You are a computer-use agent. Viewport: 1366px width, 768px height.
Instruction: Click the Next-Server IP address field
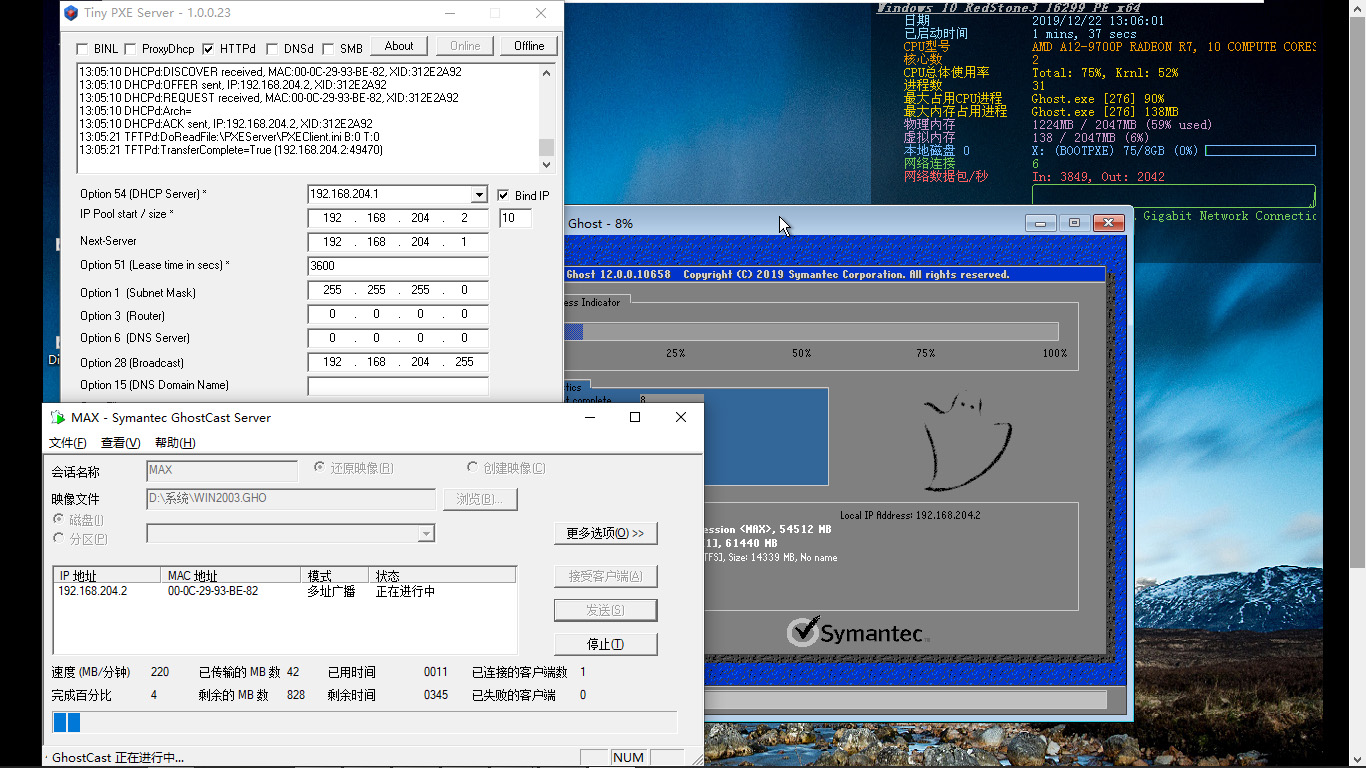398,242
